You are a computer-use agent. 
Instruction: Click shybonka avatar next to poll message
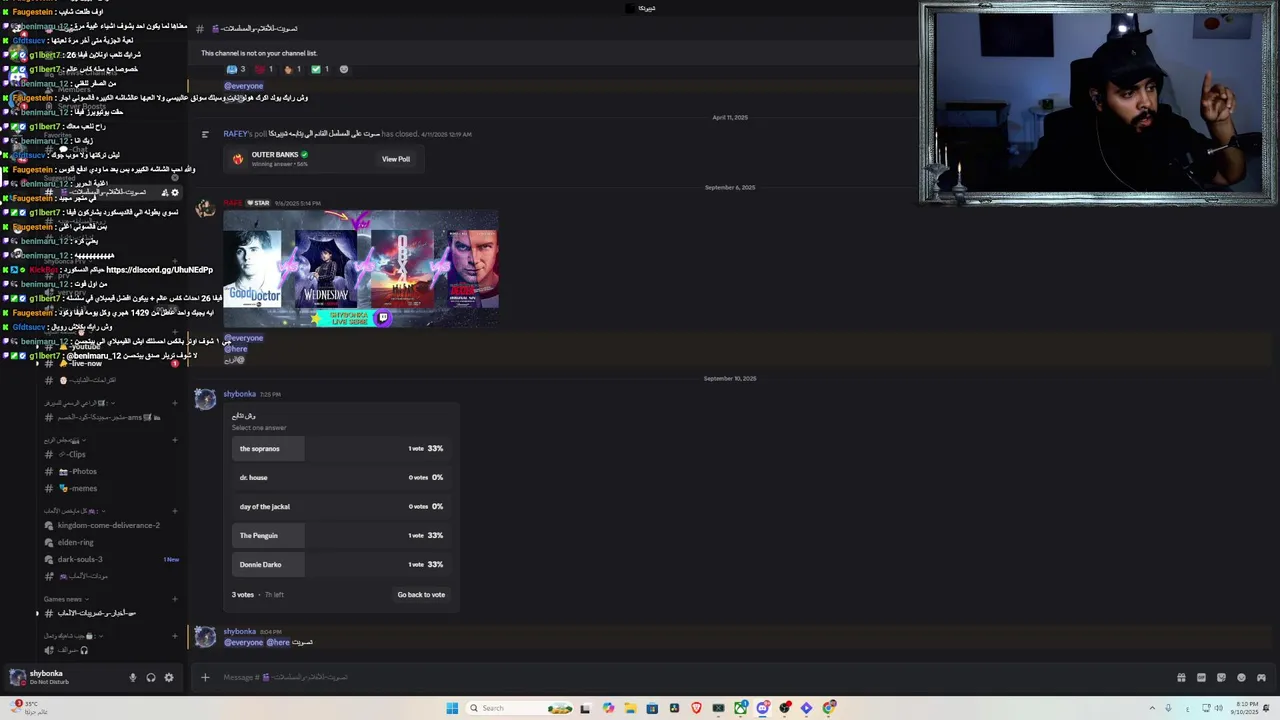[x=205, y=400]
